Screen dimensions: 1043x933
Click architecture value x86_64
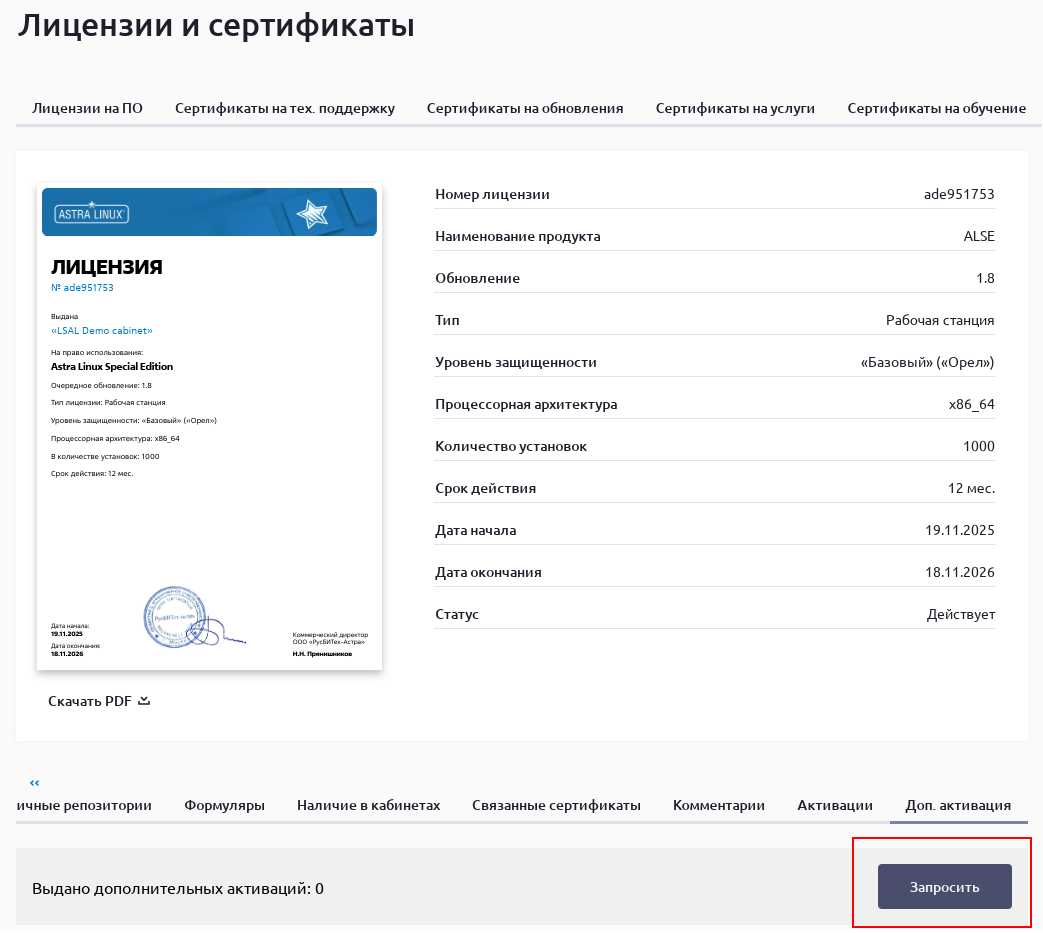point(972,404)
